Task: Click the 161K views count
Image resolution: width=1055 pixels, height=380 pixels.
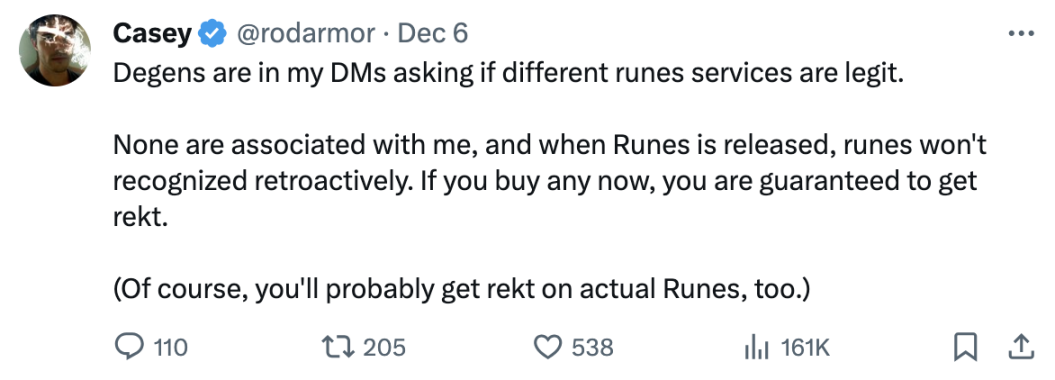Action: [805, 348]
